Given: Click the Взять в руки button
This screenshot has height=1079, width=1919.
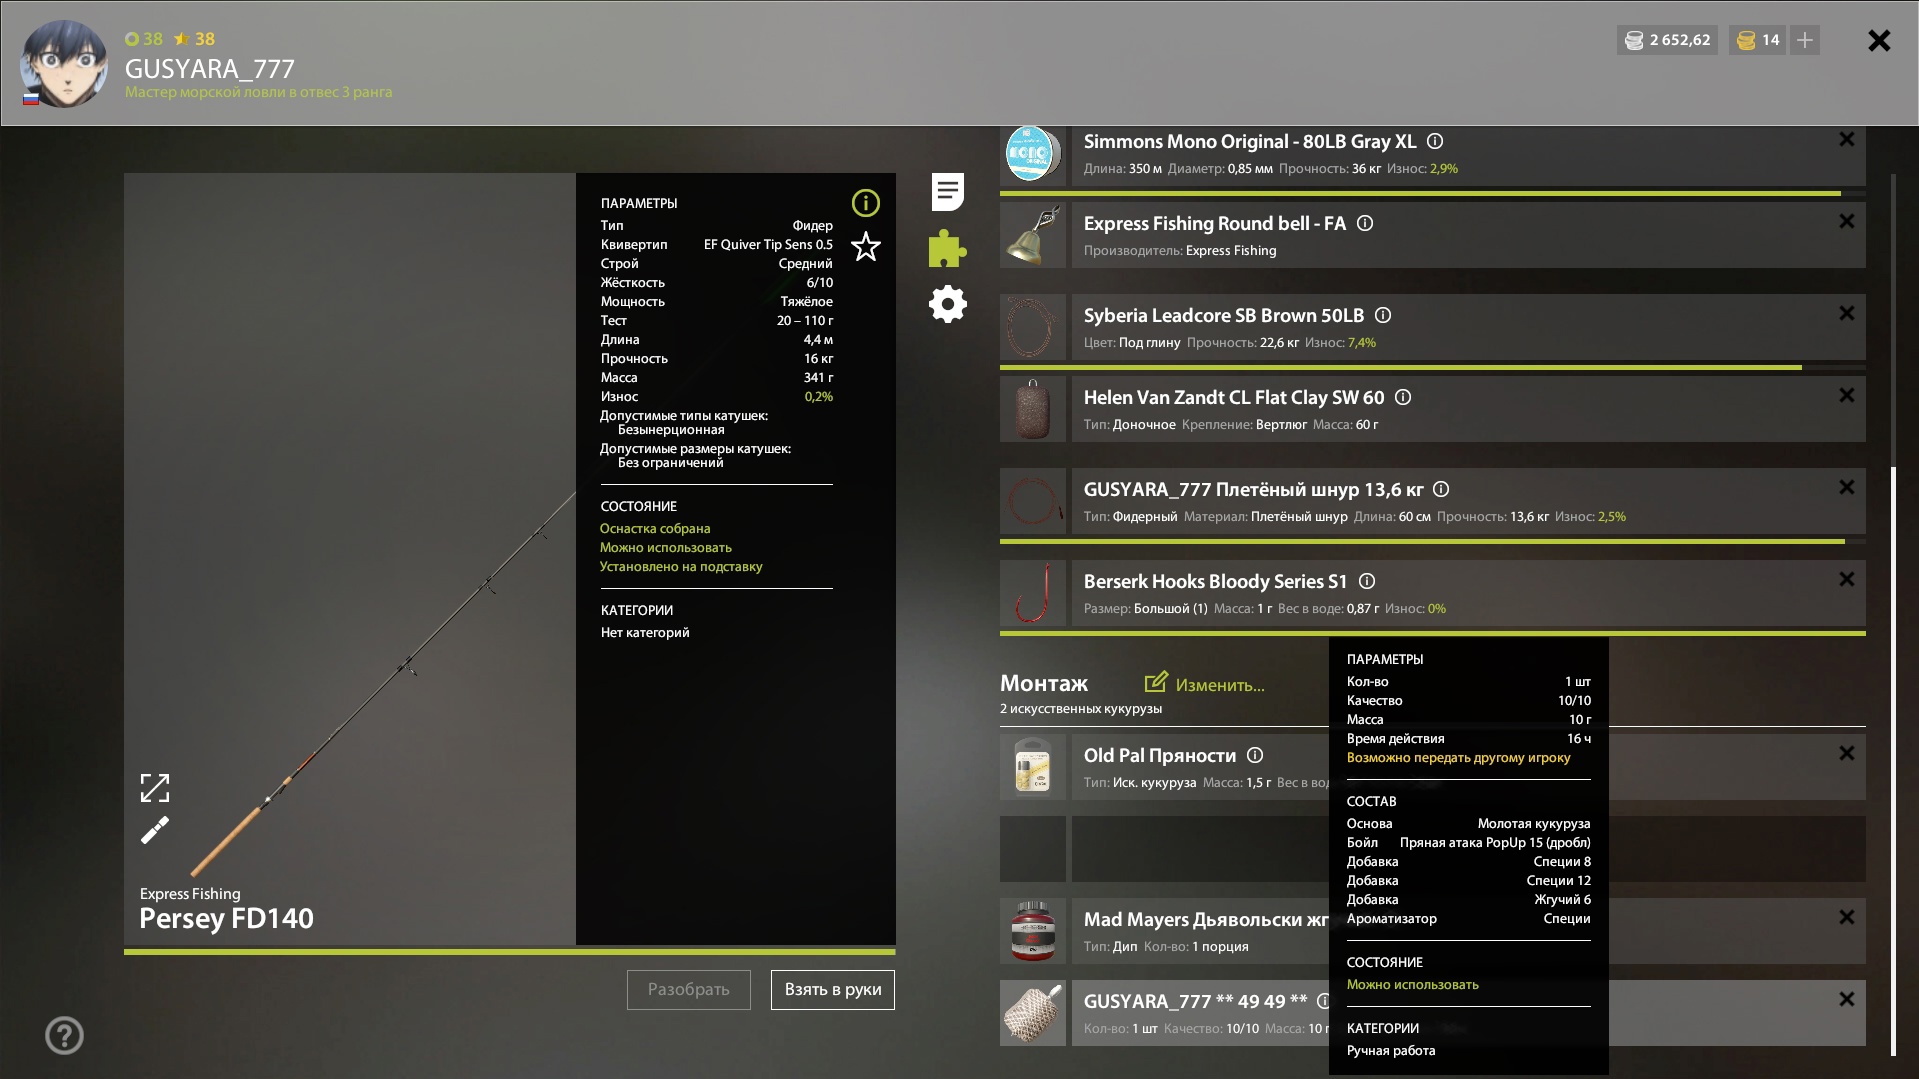Looking at the screenshot, I should coord(833,990).
